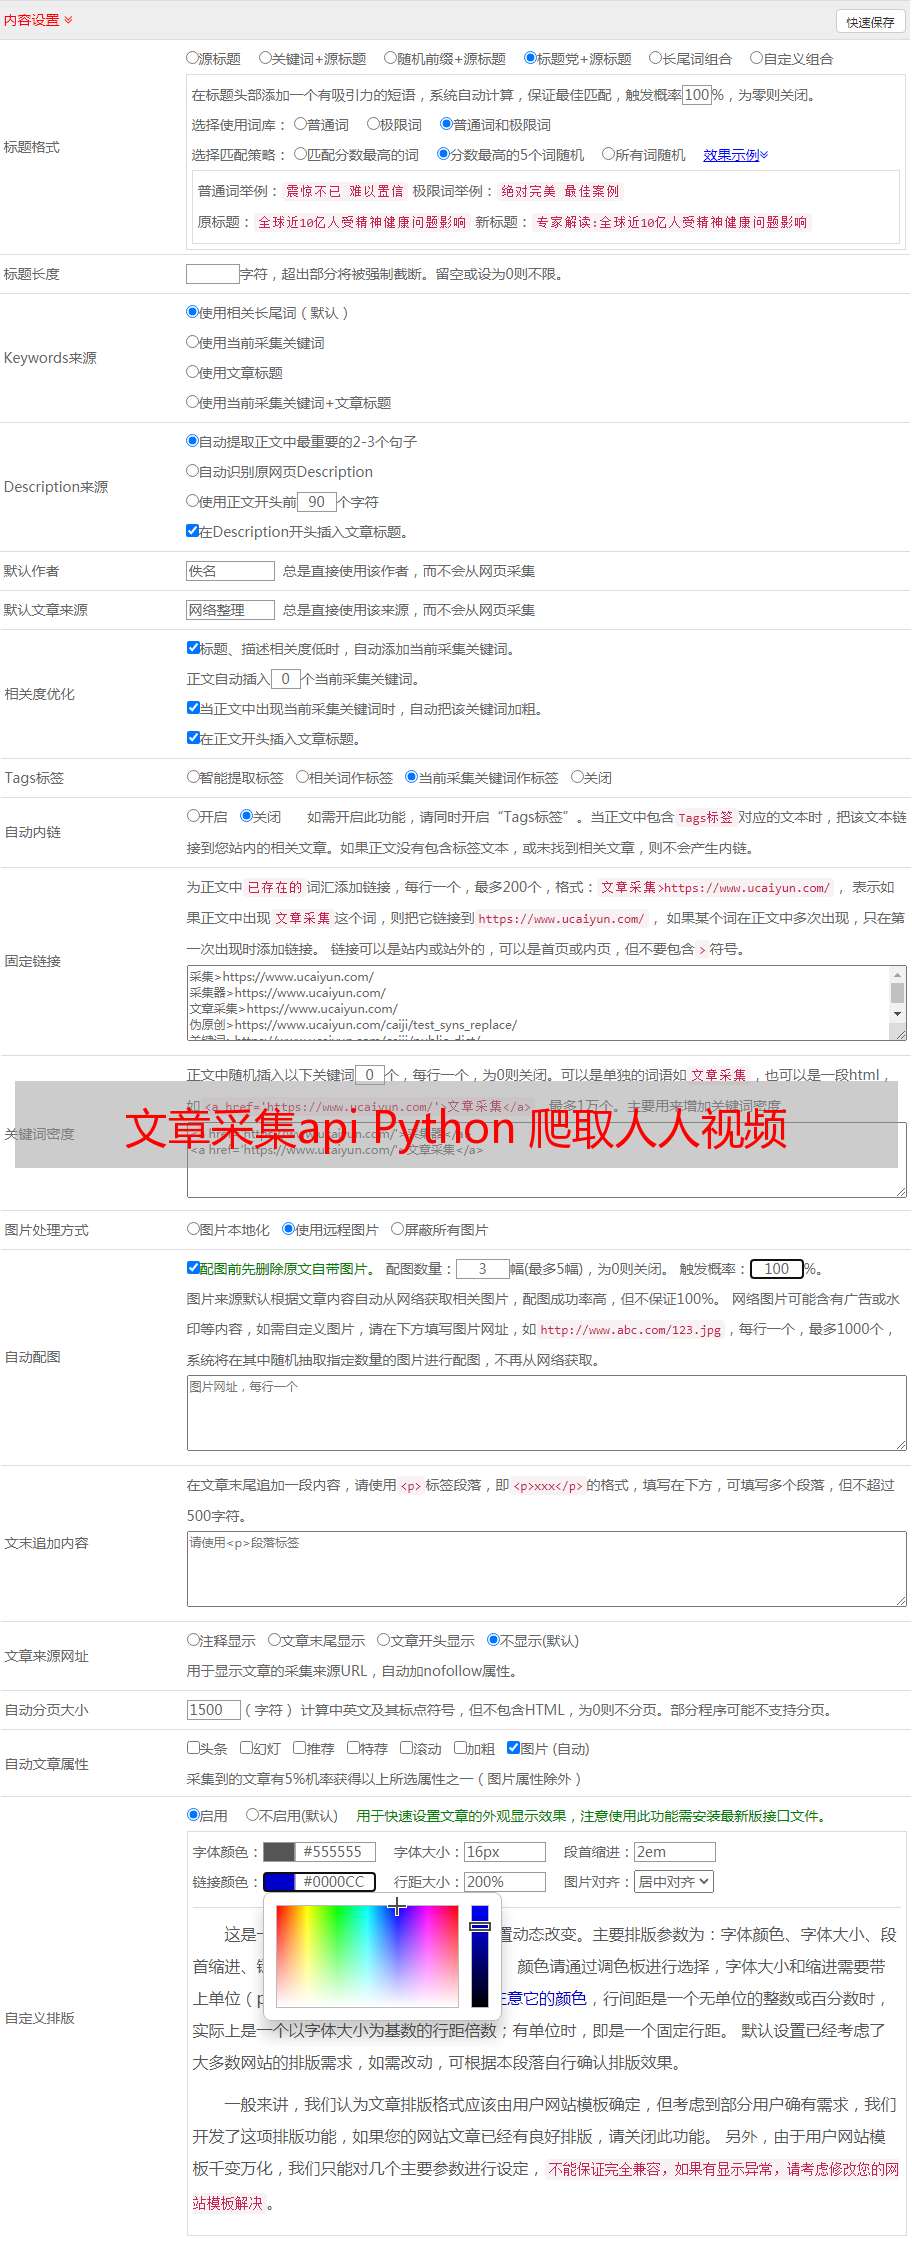
Task: Open the 图片对齐 dropdown
Action: [674, 1881]
